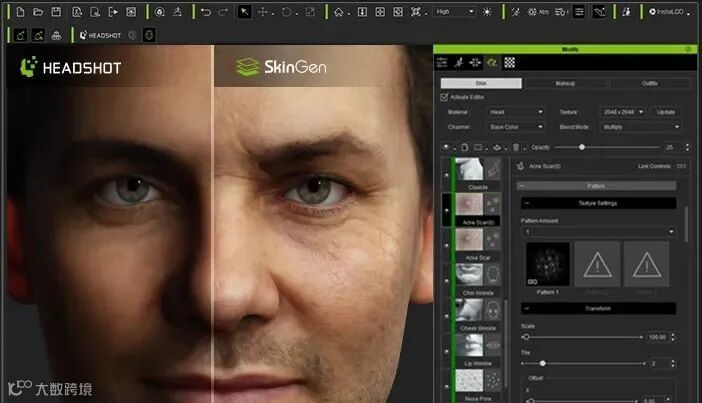Click the Scale value field 100.00
This screenshot has height=403, width=702.
click(x=657, y=337)
